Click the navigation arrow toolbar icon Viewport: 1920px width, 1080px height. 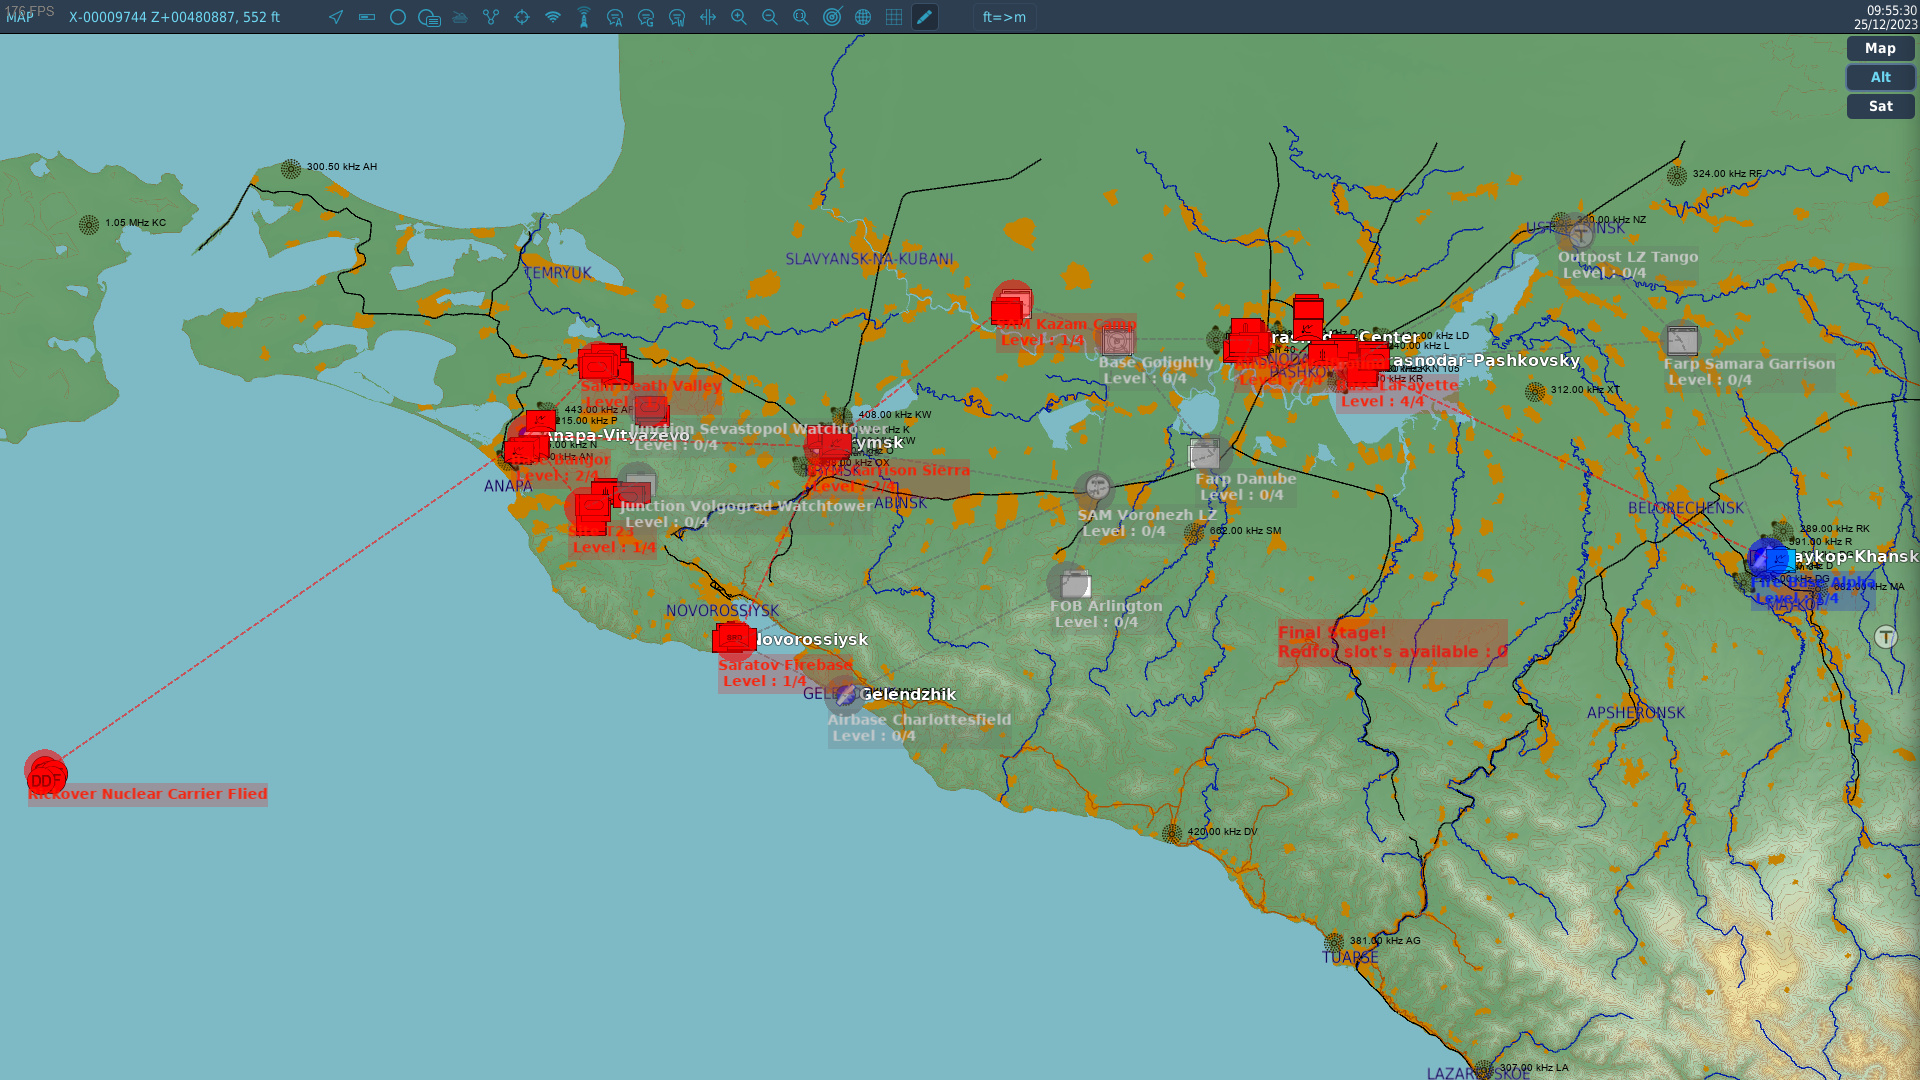(336, 17)
